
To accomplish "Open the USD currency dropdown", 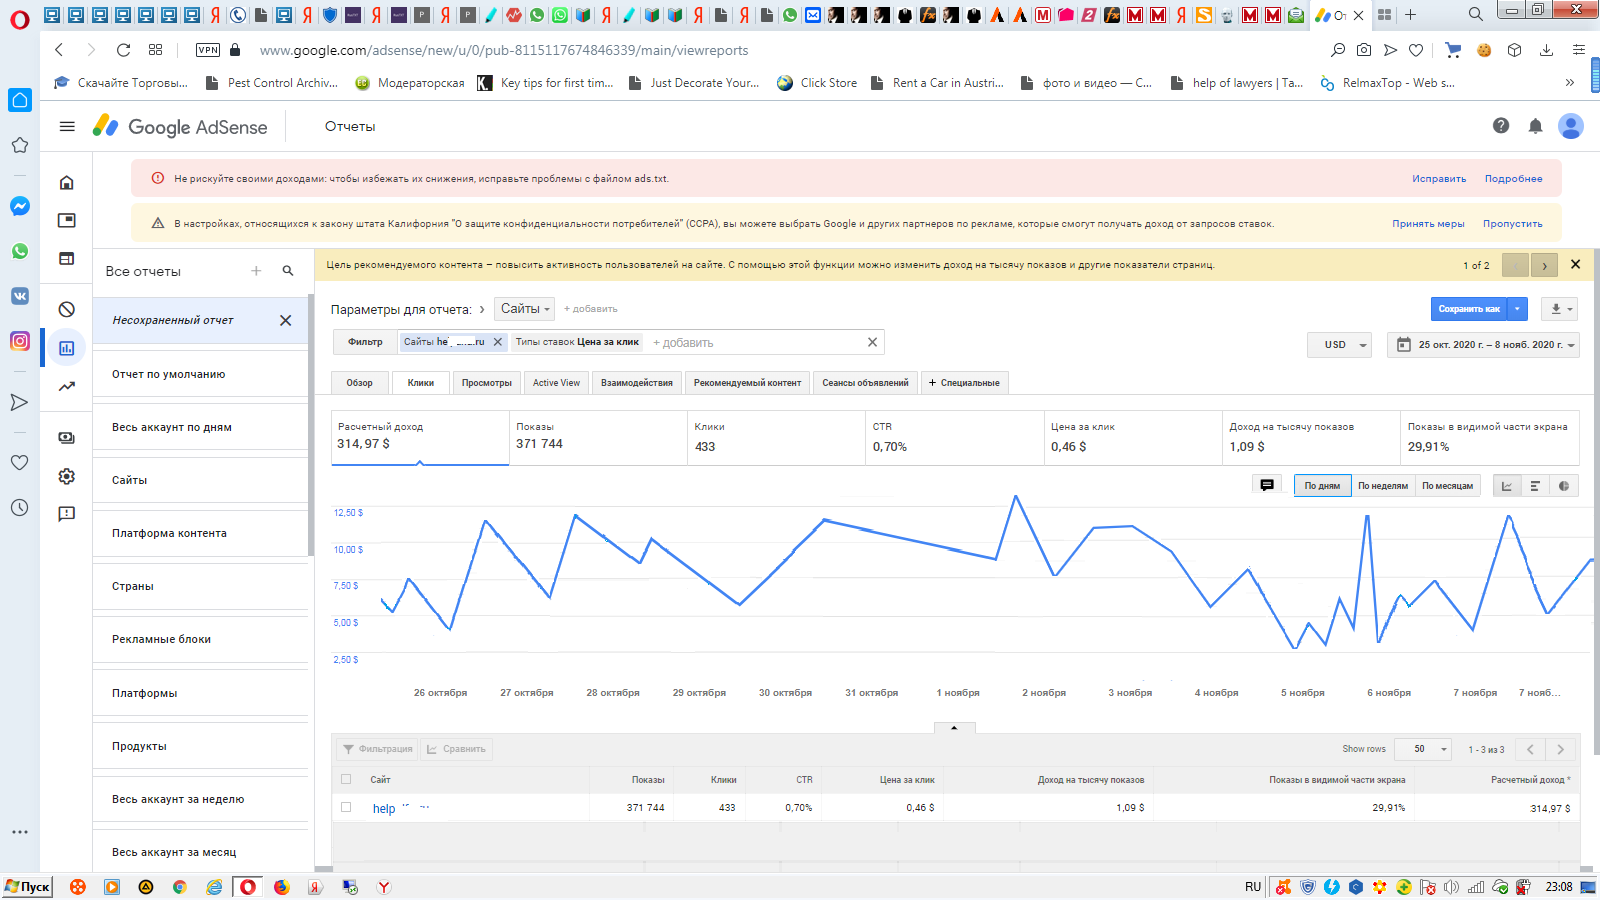I will (1342, 345).
